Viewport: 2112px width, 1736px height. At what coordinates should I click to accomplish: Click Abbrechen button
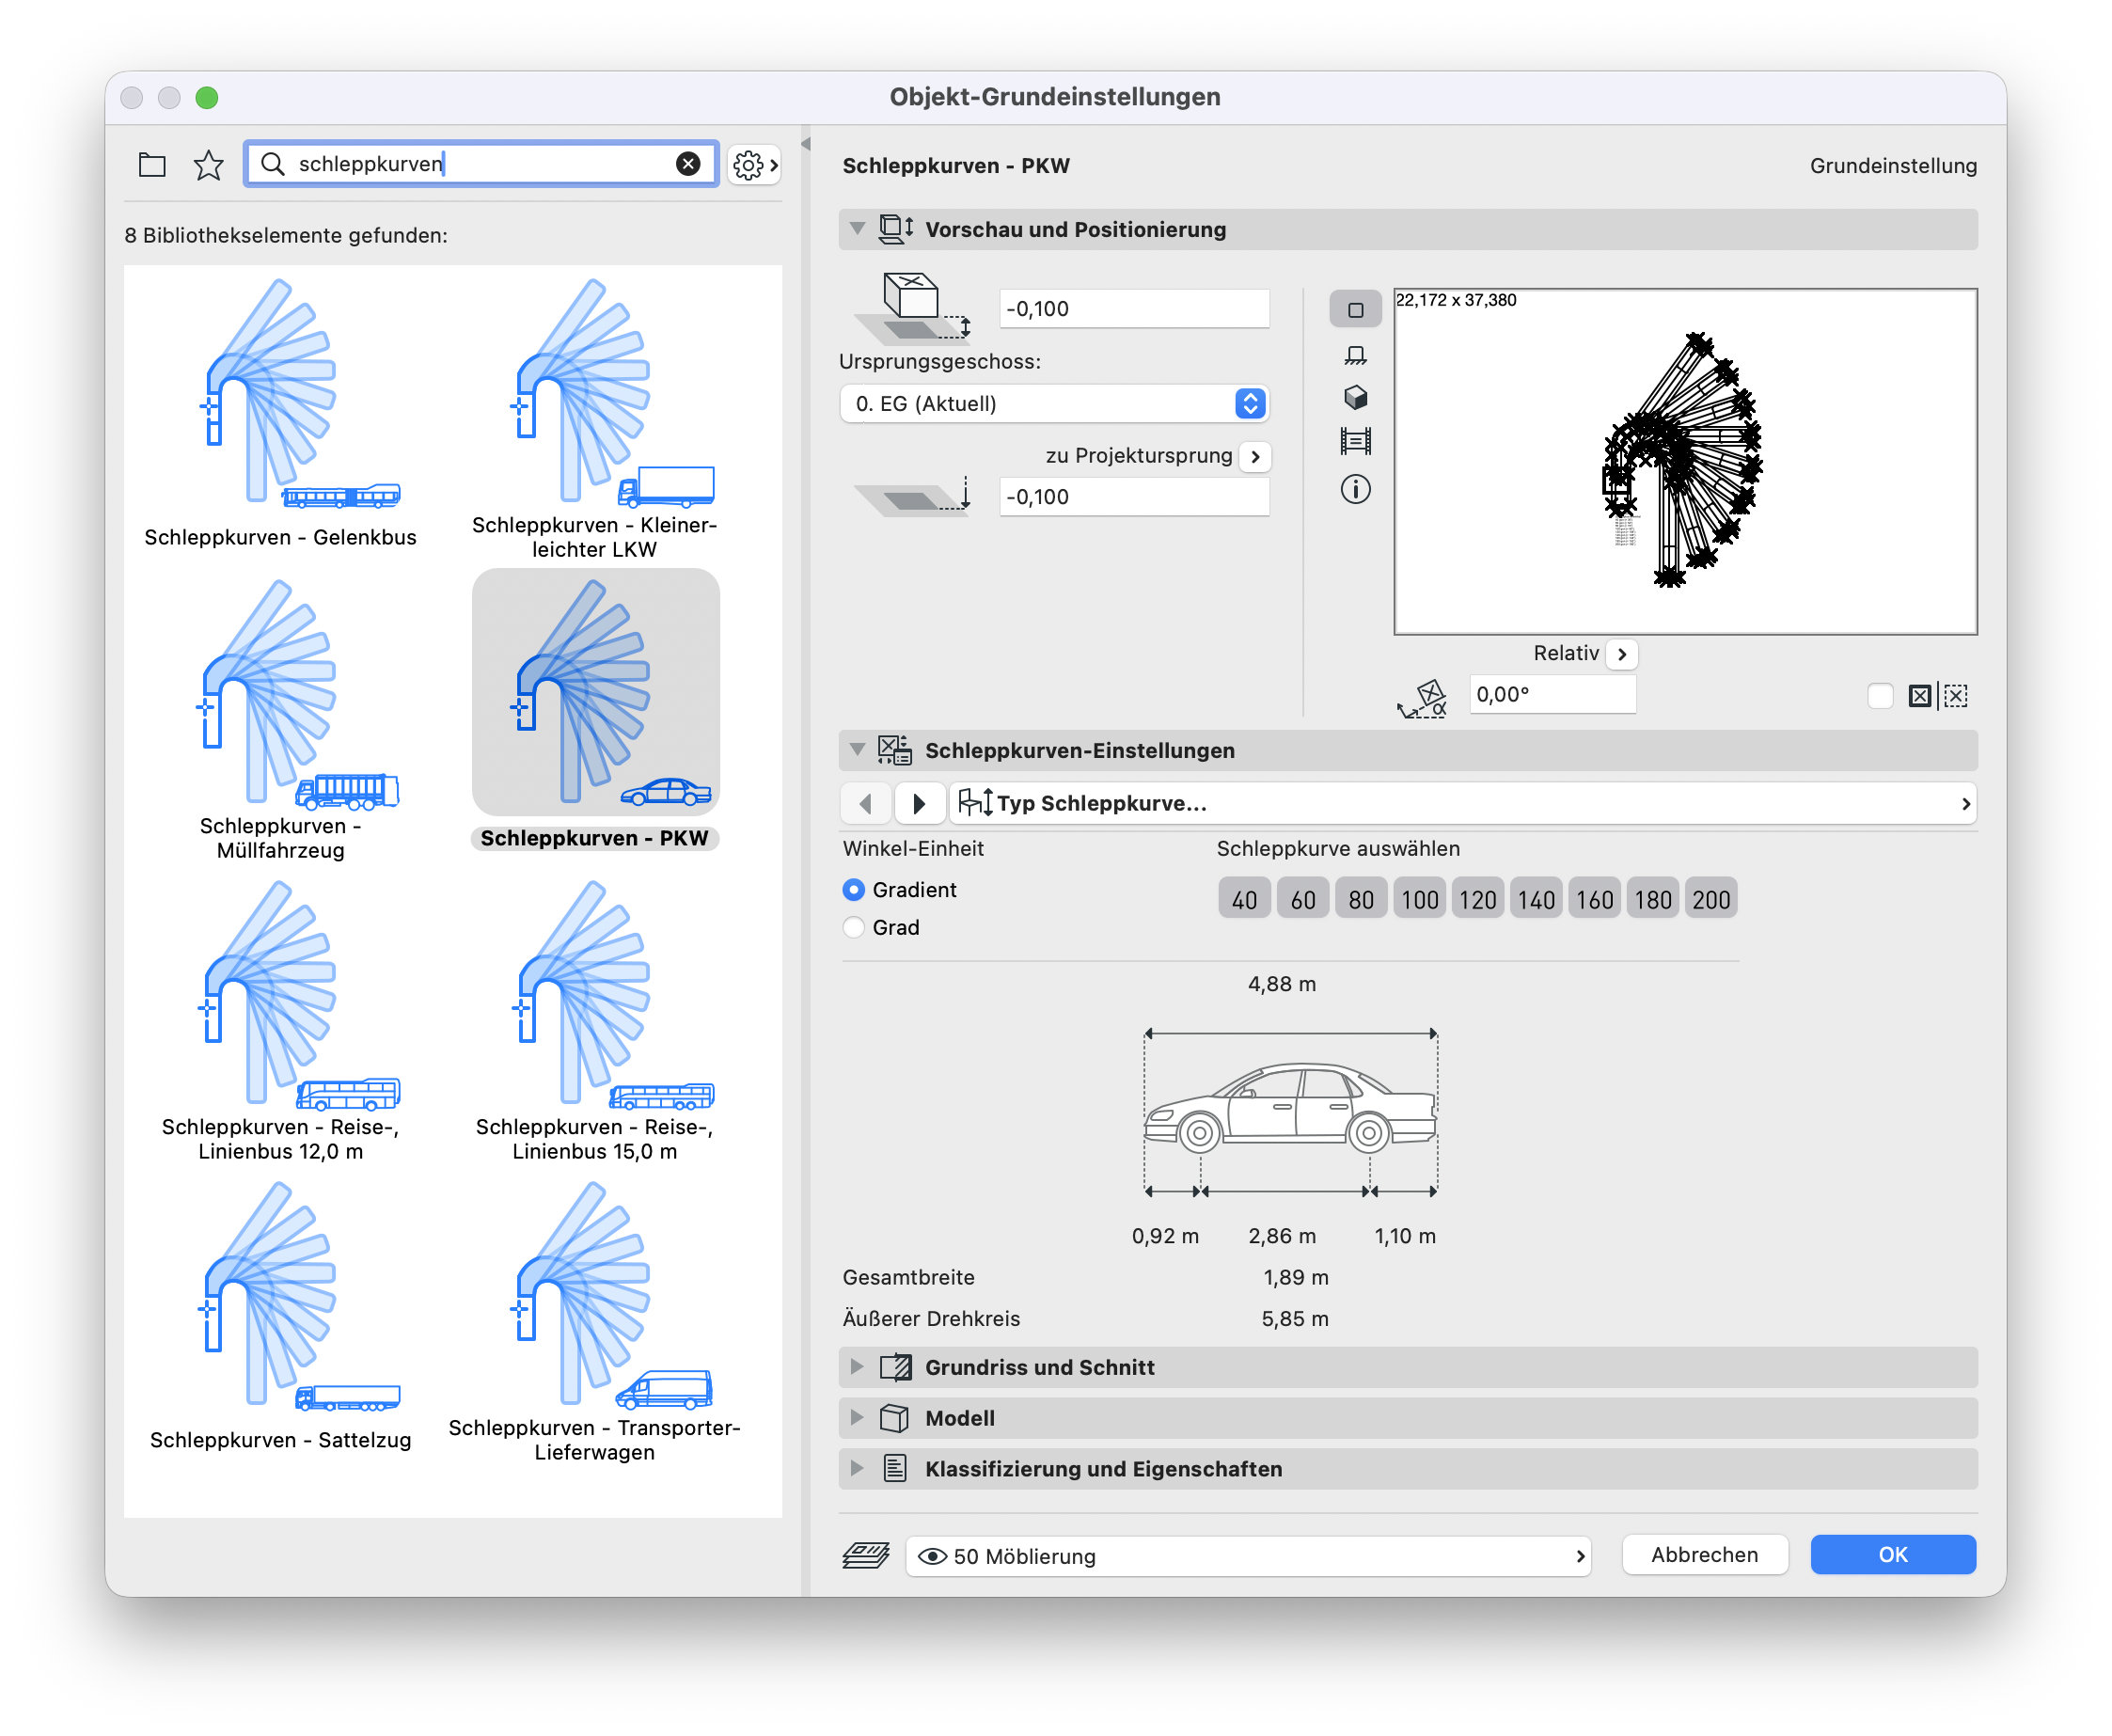click(x=1704, y=1555)
